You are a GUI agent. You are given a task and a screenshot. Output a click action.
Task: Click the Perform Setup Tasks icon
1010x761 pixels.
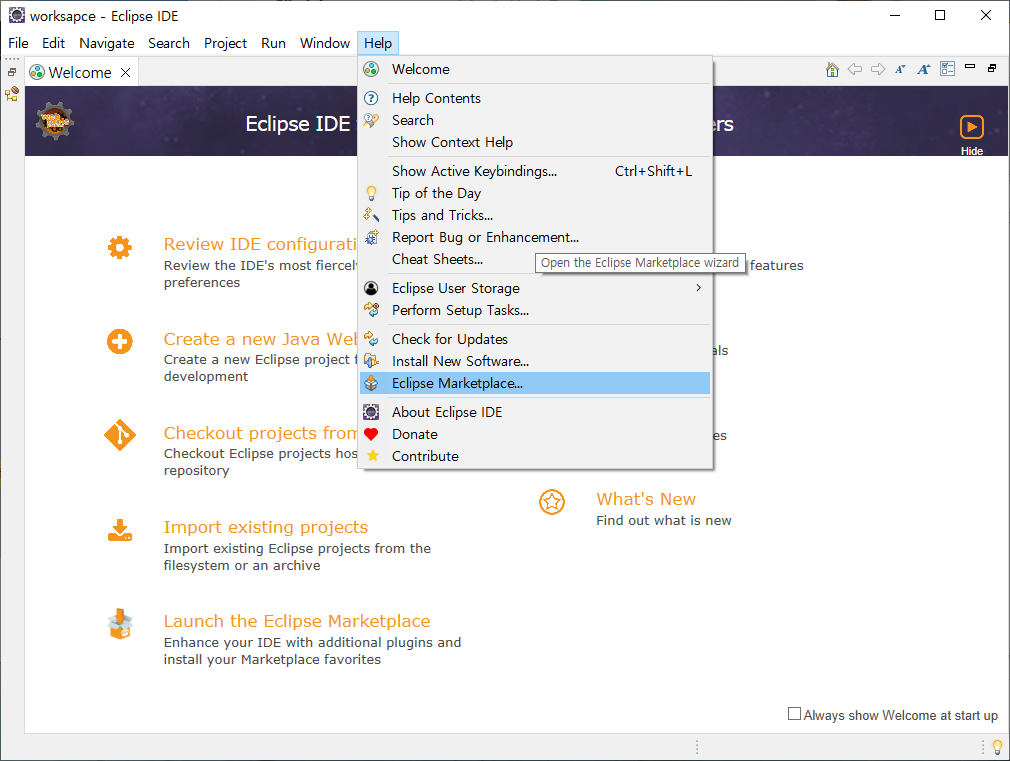tap(371, 310)
